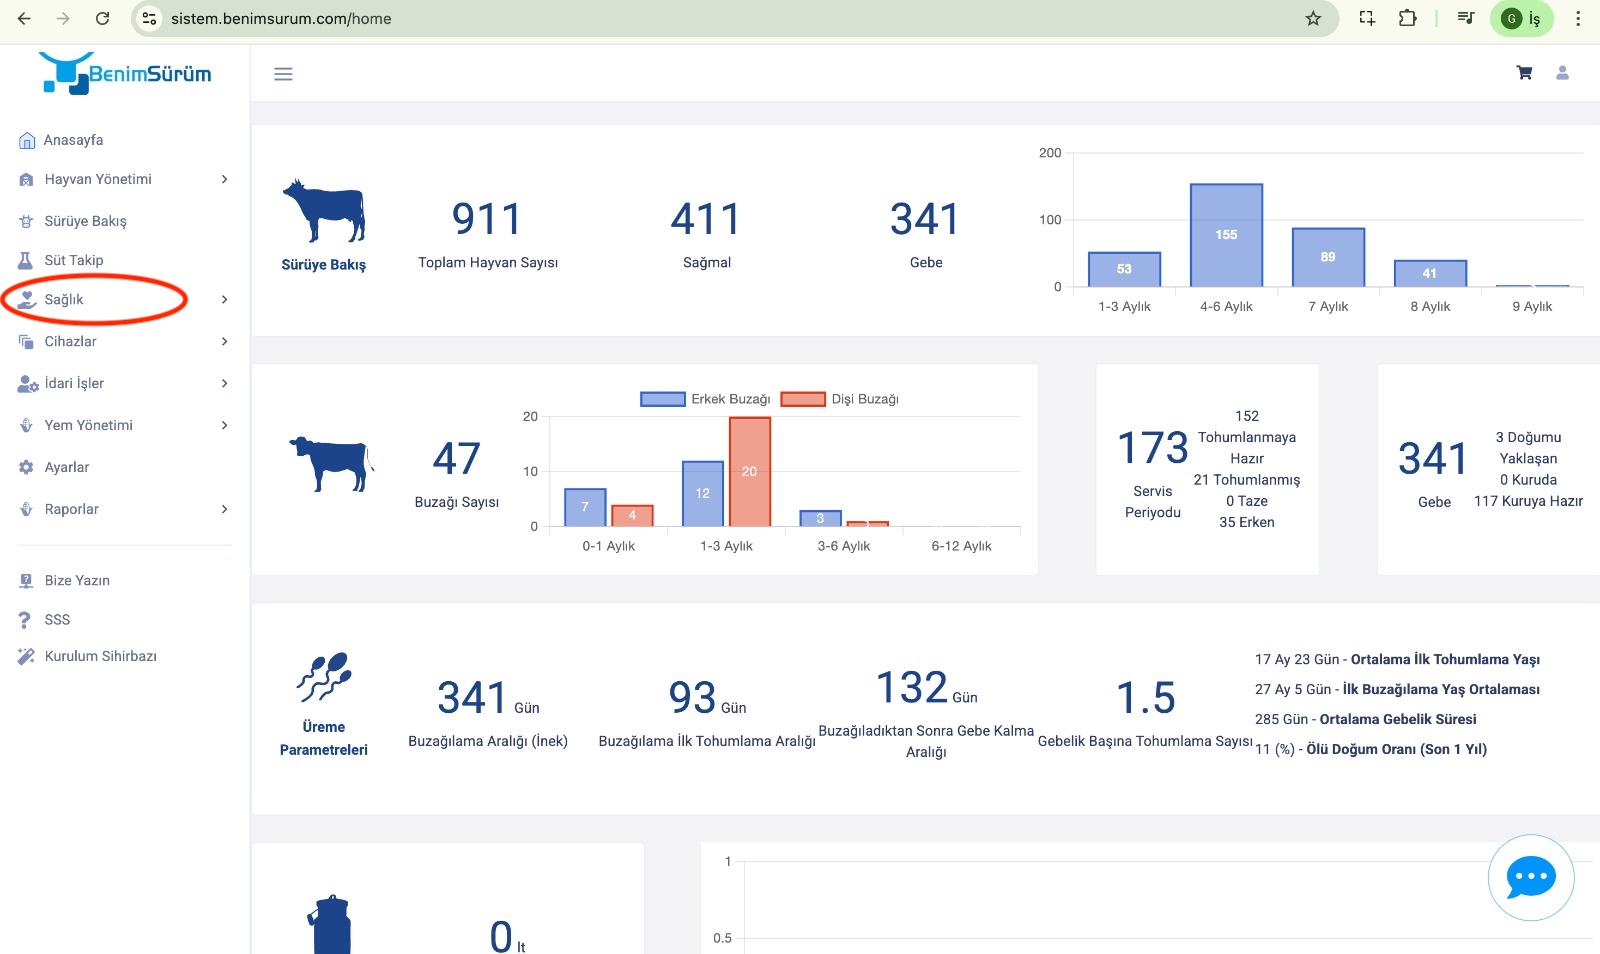Click the Üreme Parametreleri card title
The height and width of the screenshot is (954, 1600).
click(x=324, y=738)
